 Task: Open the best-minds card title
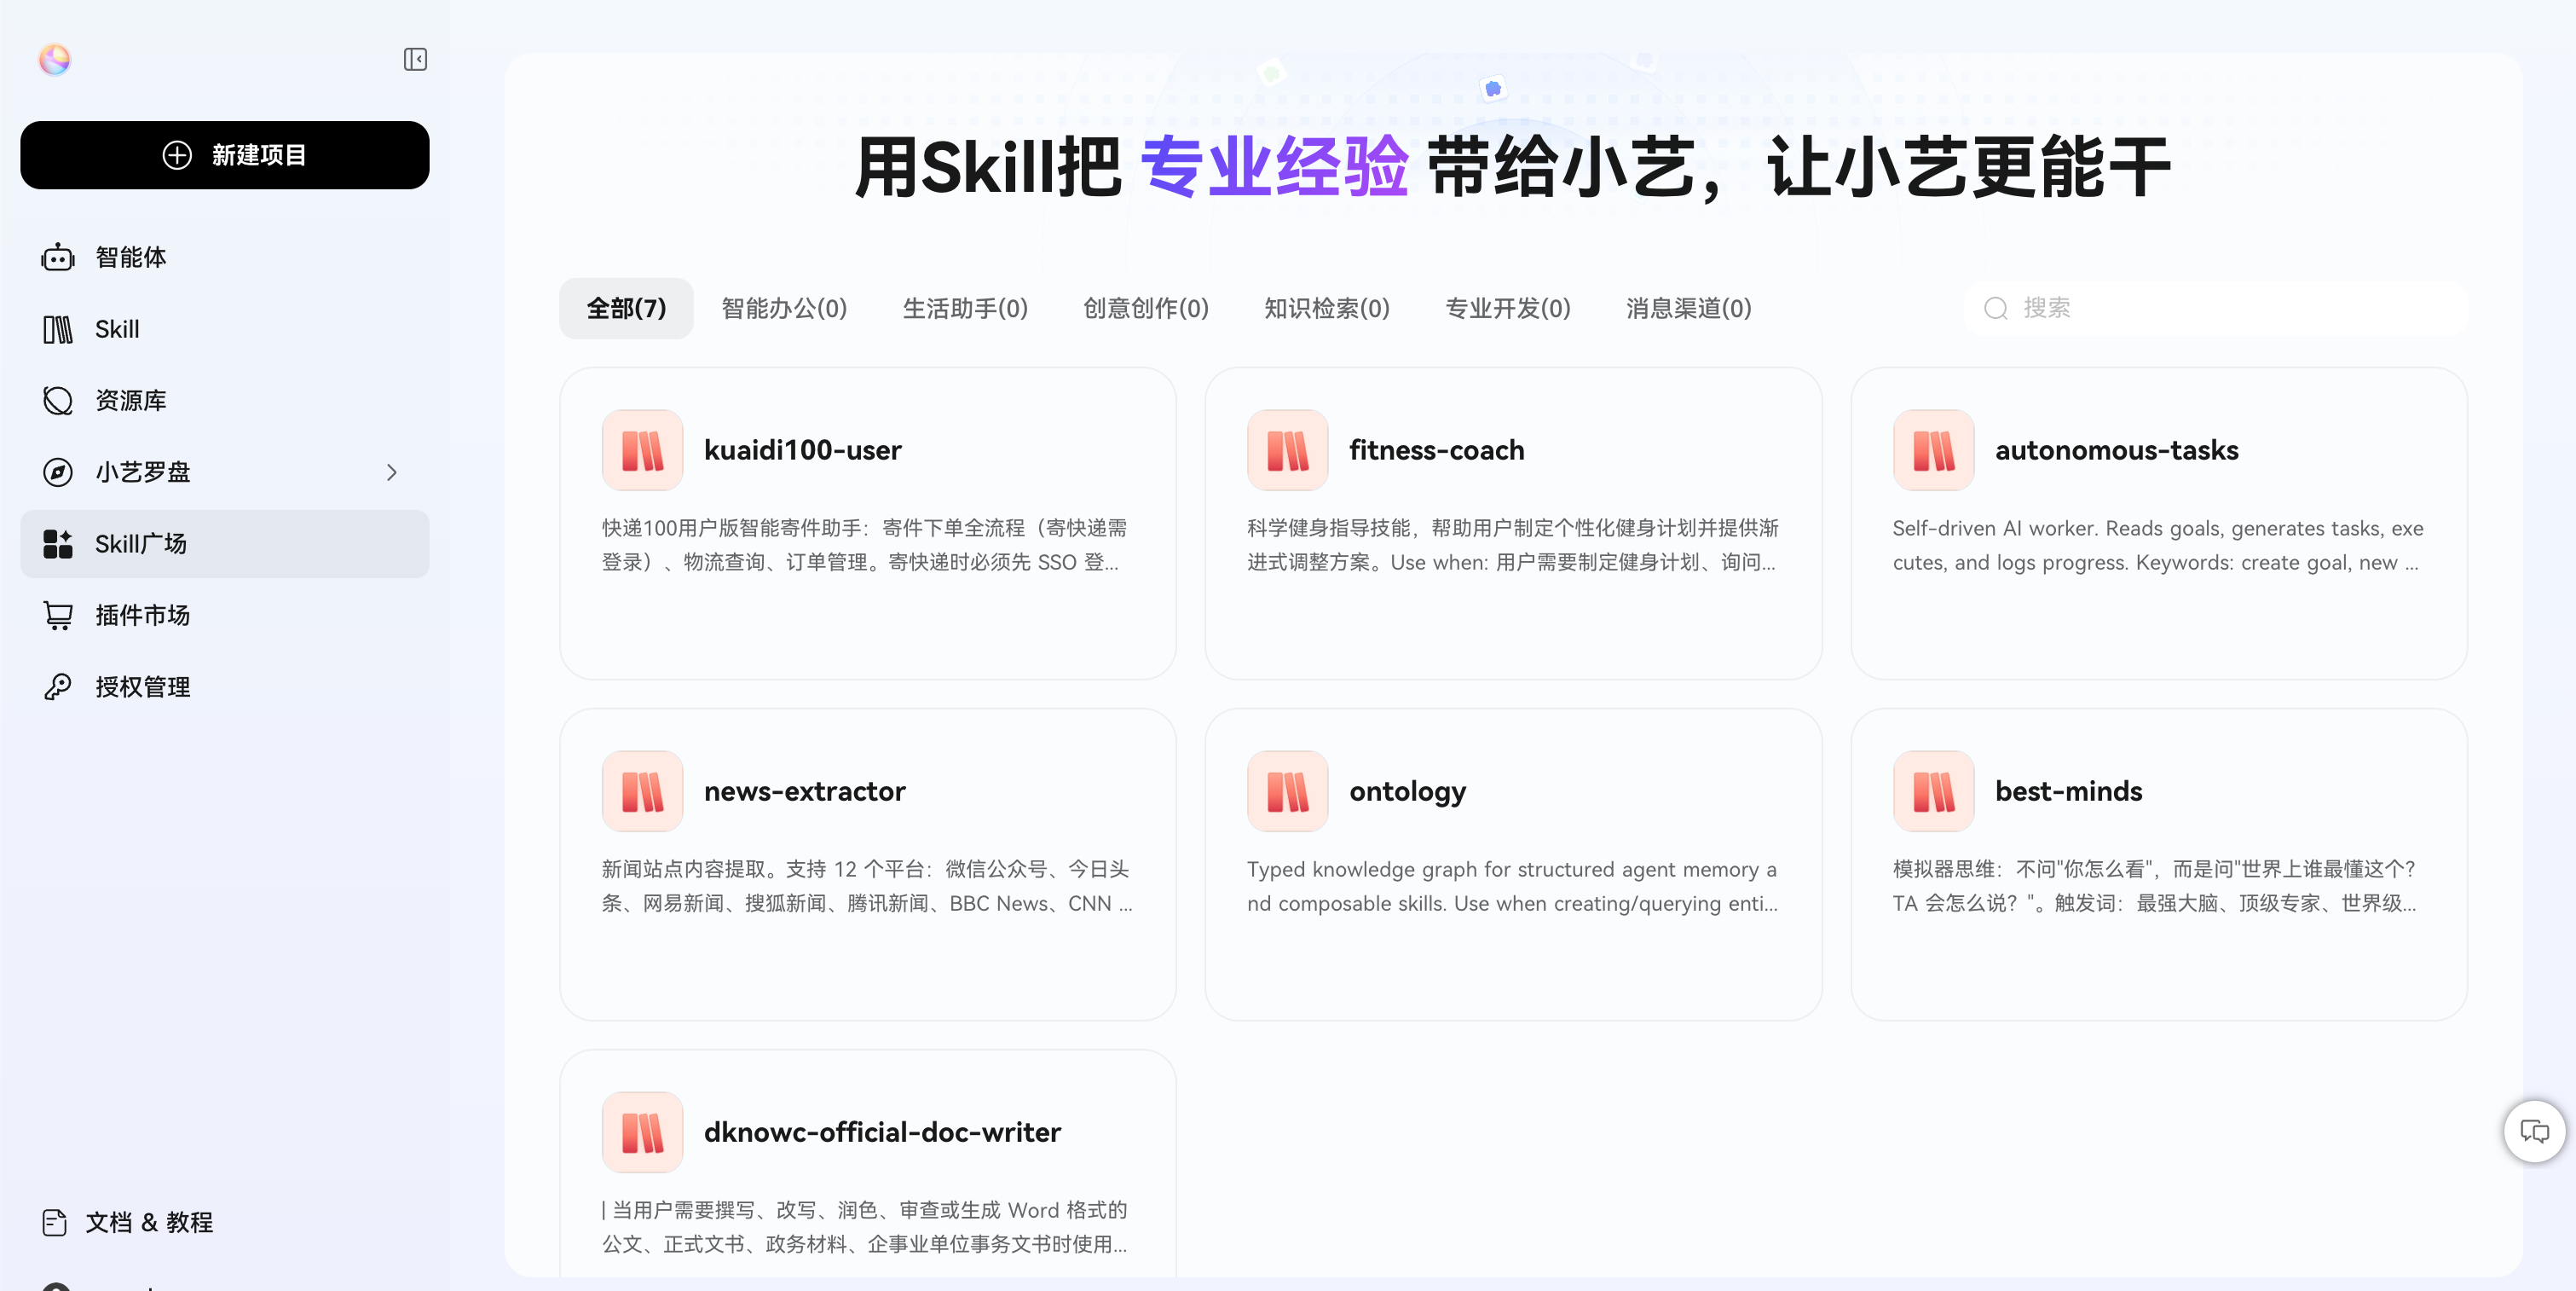coord(2068,791)
